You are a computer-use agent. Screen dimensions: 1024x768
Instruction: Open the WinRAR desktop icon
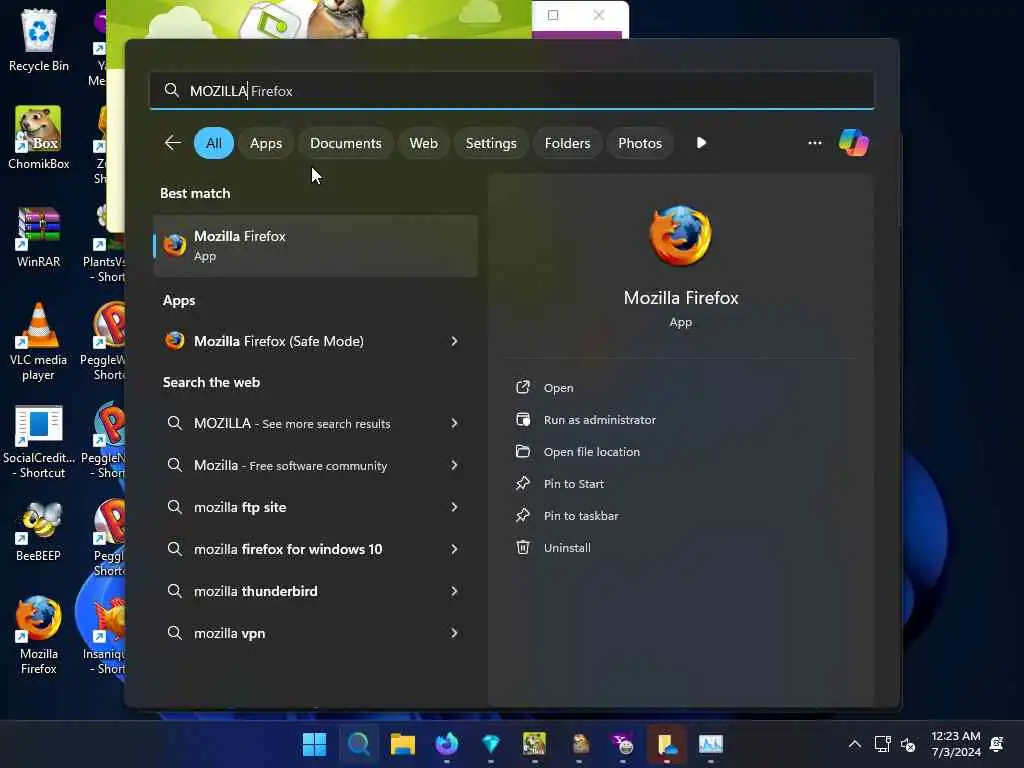click(39, 237)
